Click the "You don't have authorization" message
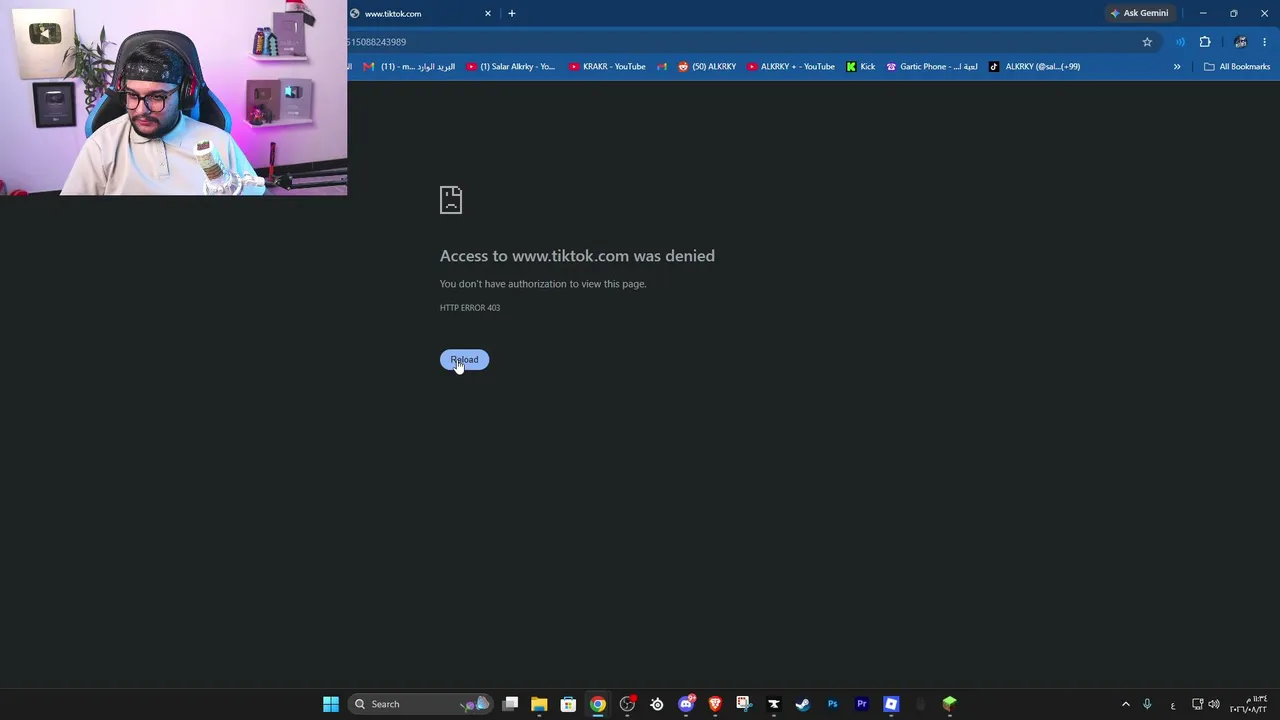The image size is (1280, 720). point(543,284)
